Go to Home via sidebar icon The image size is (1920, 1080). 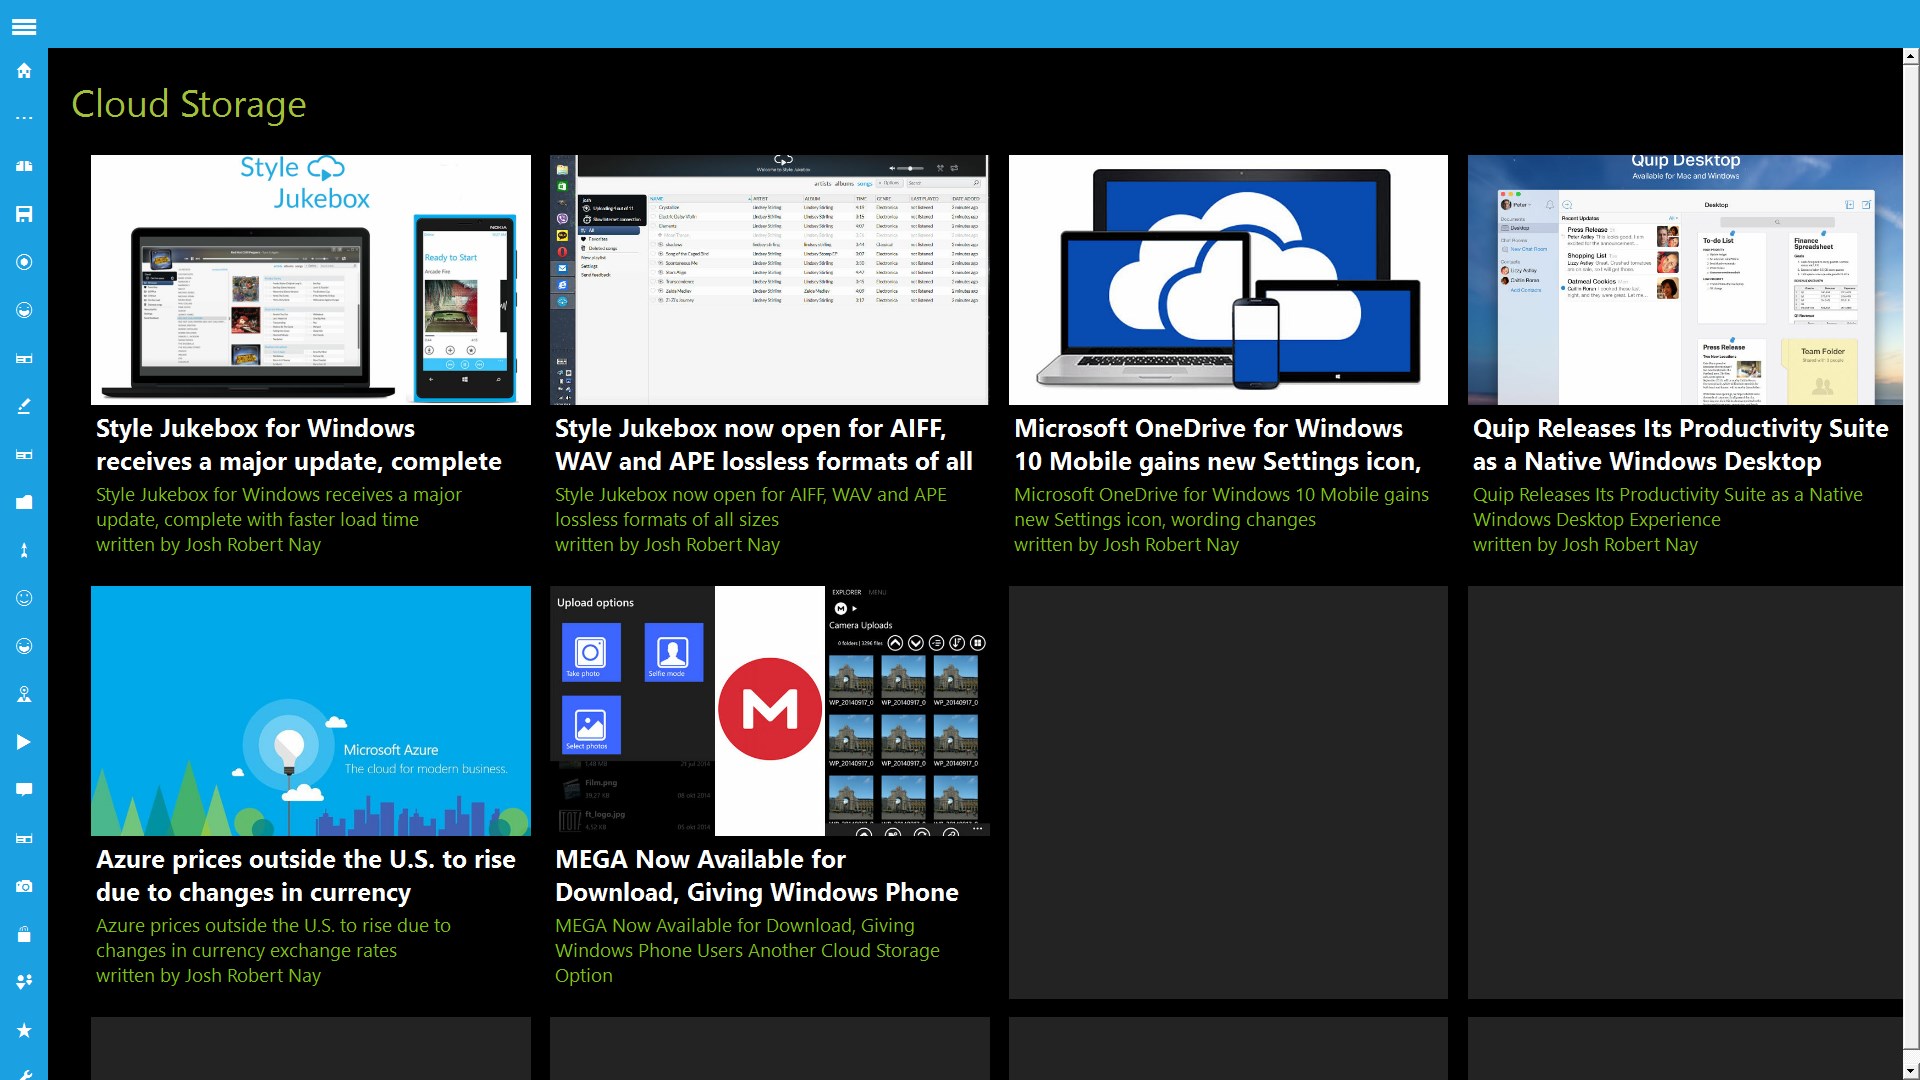pyautogui.click(x=24, y=71)
